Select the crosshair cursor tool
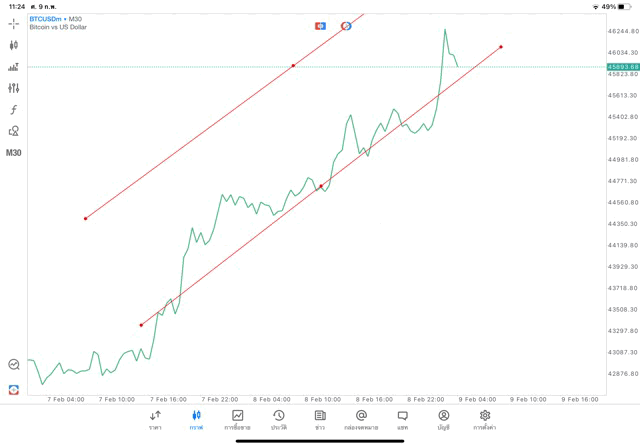 (x=14, y=23)
